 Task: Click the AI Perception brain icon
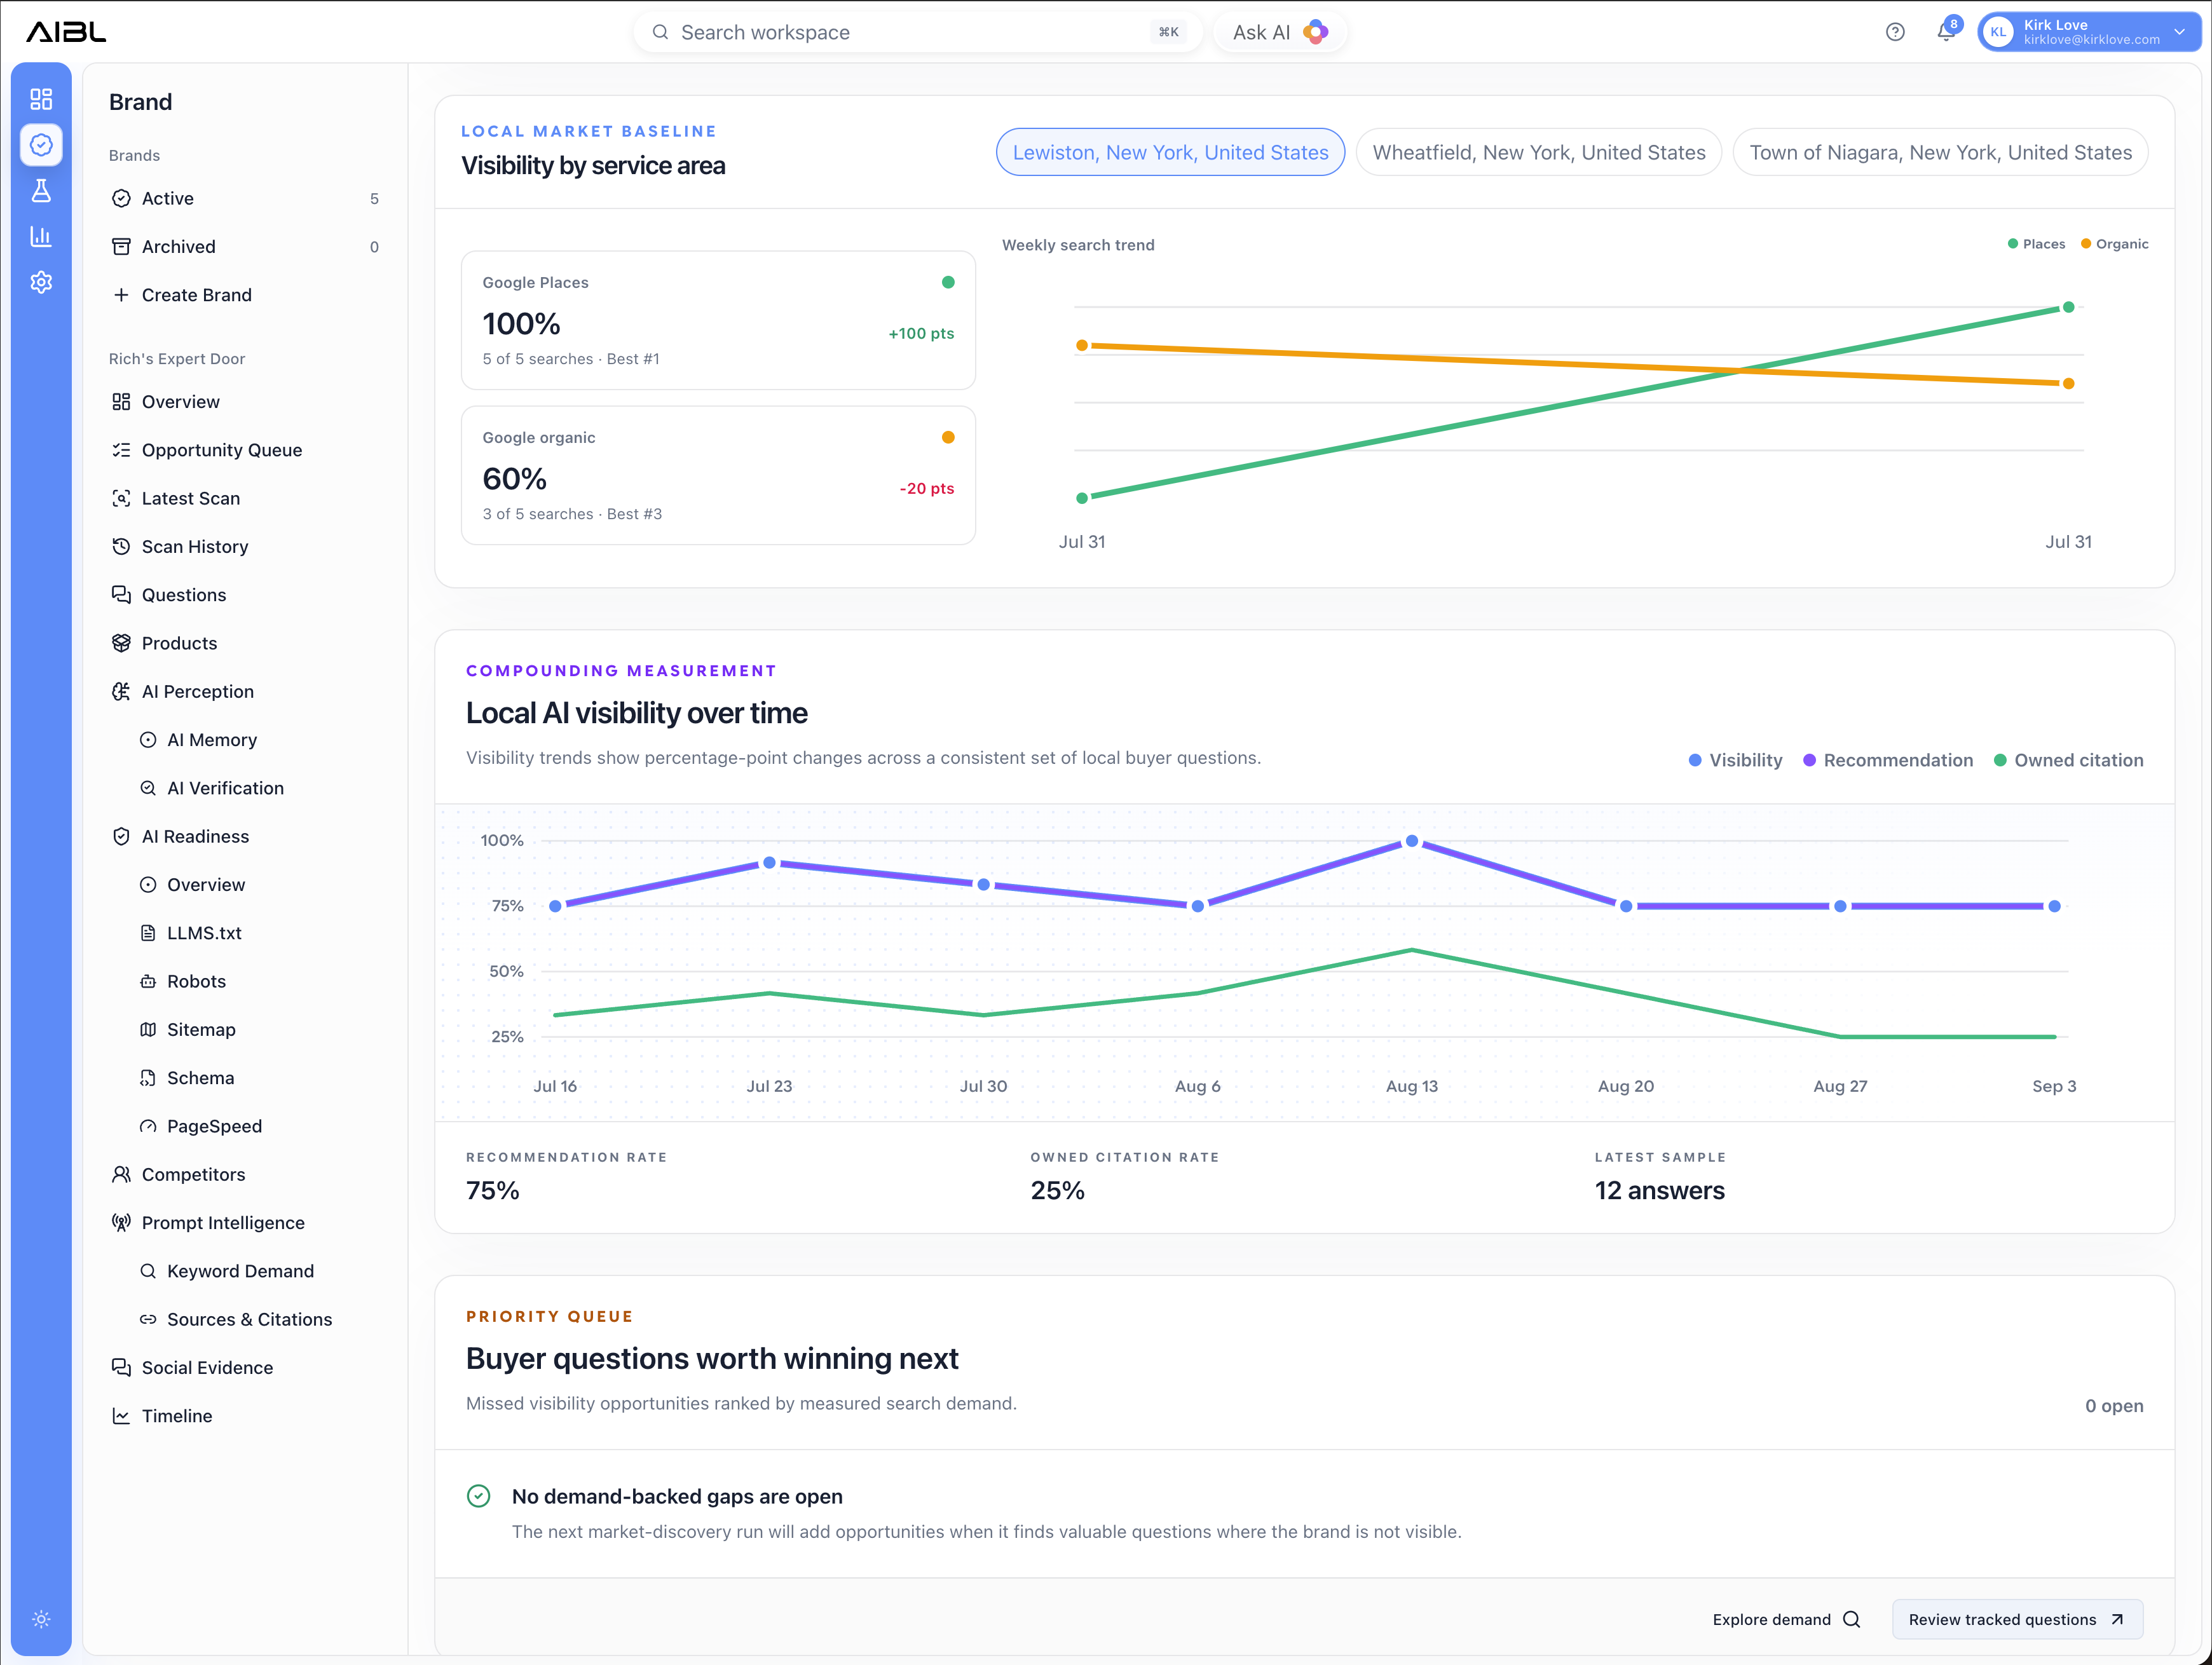pyautogui.click(x=121, y=691)
